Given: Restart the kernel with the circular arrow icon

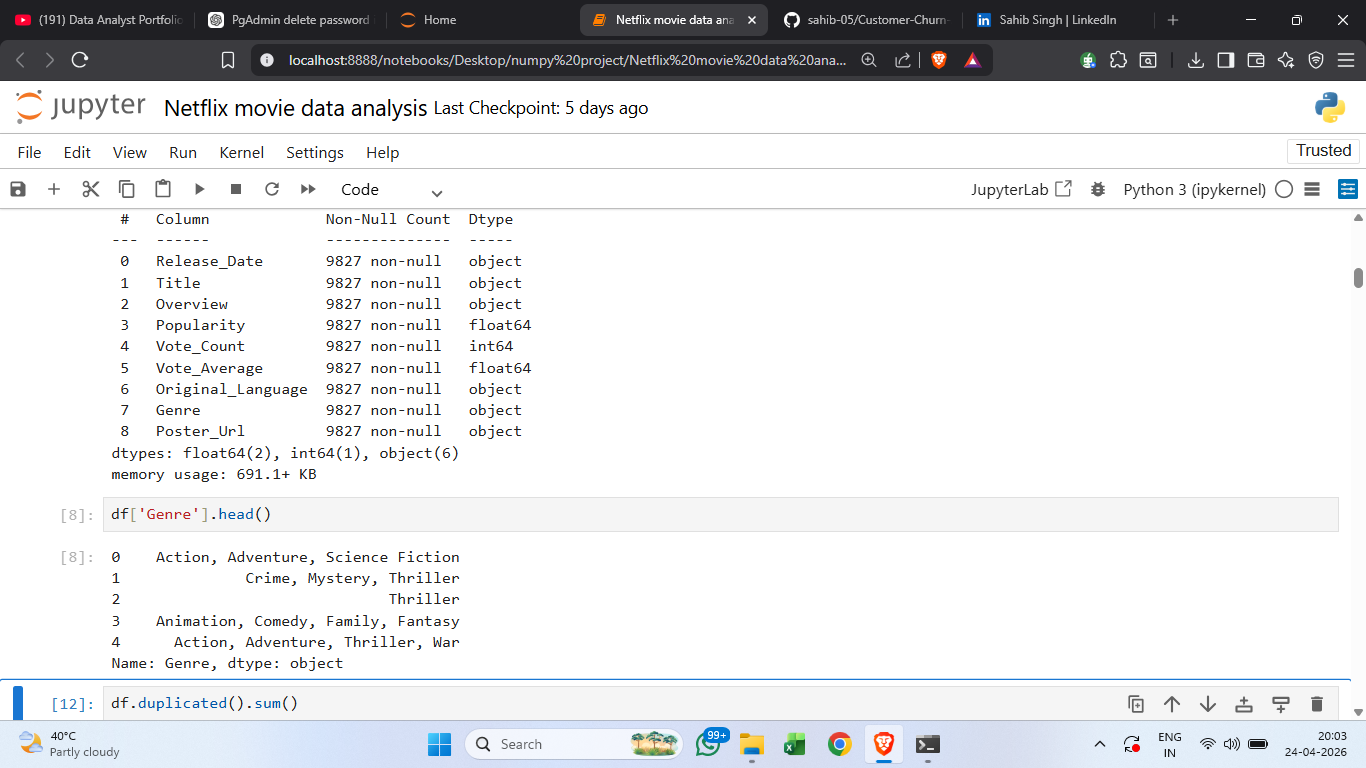Looking at the screenshot, I should (x=272, y=189).
